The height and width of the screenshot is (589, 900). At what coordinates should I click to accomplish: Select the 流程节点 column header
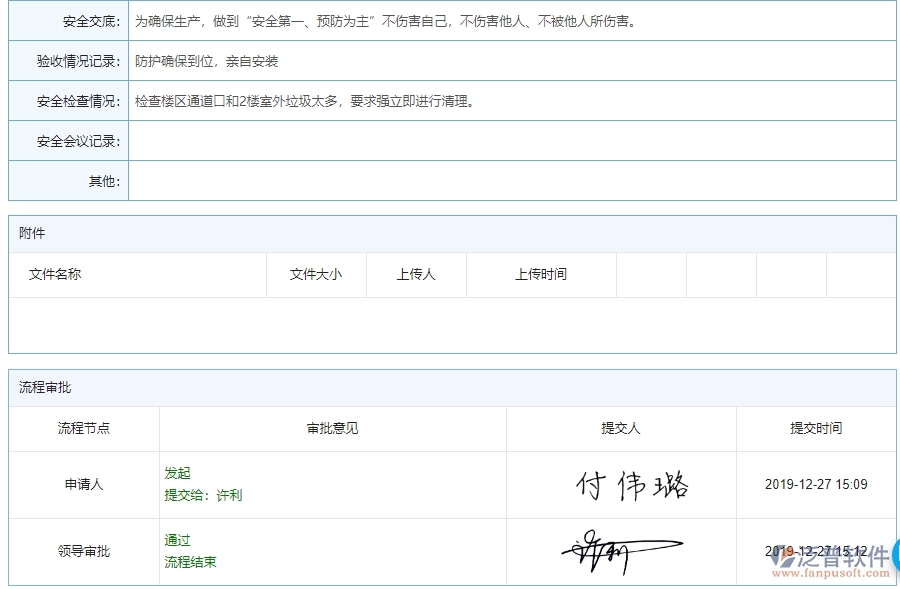[x=83, y=429]
